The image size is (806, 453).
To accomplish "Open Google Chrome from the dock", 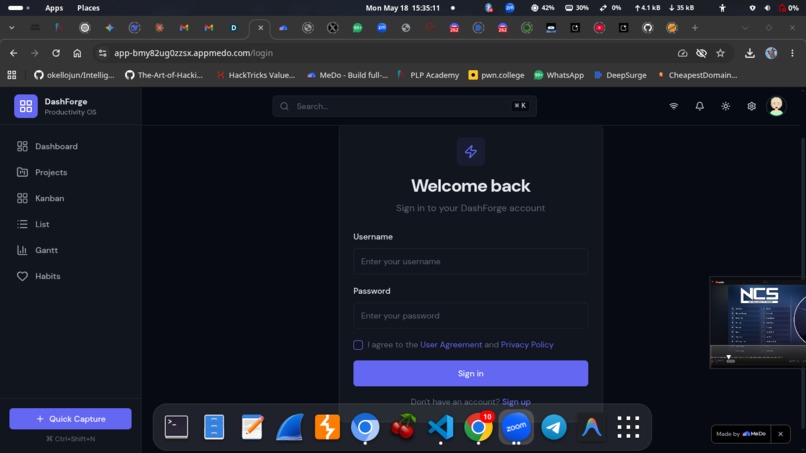I will pyautogui.click(x=478, y=427).
